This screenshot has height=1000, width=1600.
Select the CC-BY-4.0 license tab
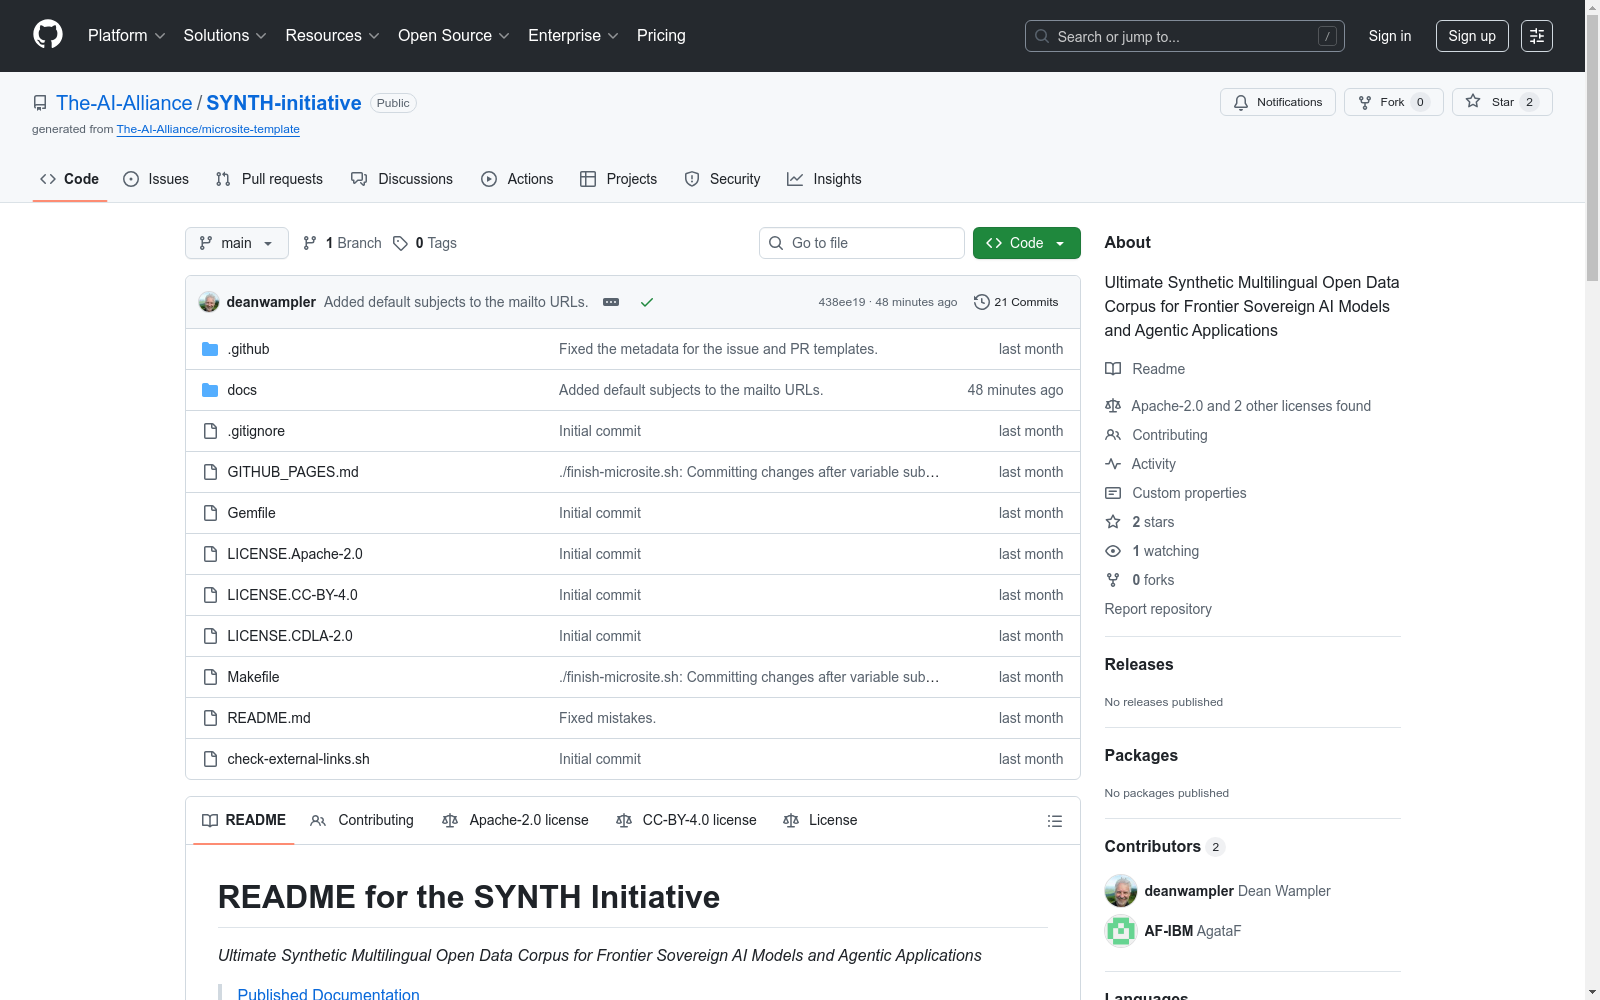coord(686,820)
